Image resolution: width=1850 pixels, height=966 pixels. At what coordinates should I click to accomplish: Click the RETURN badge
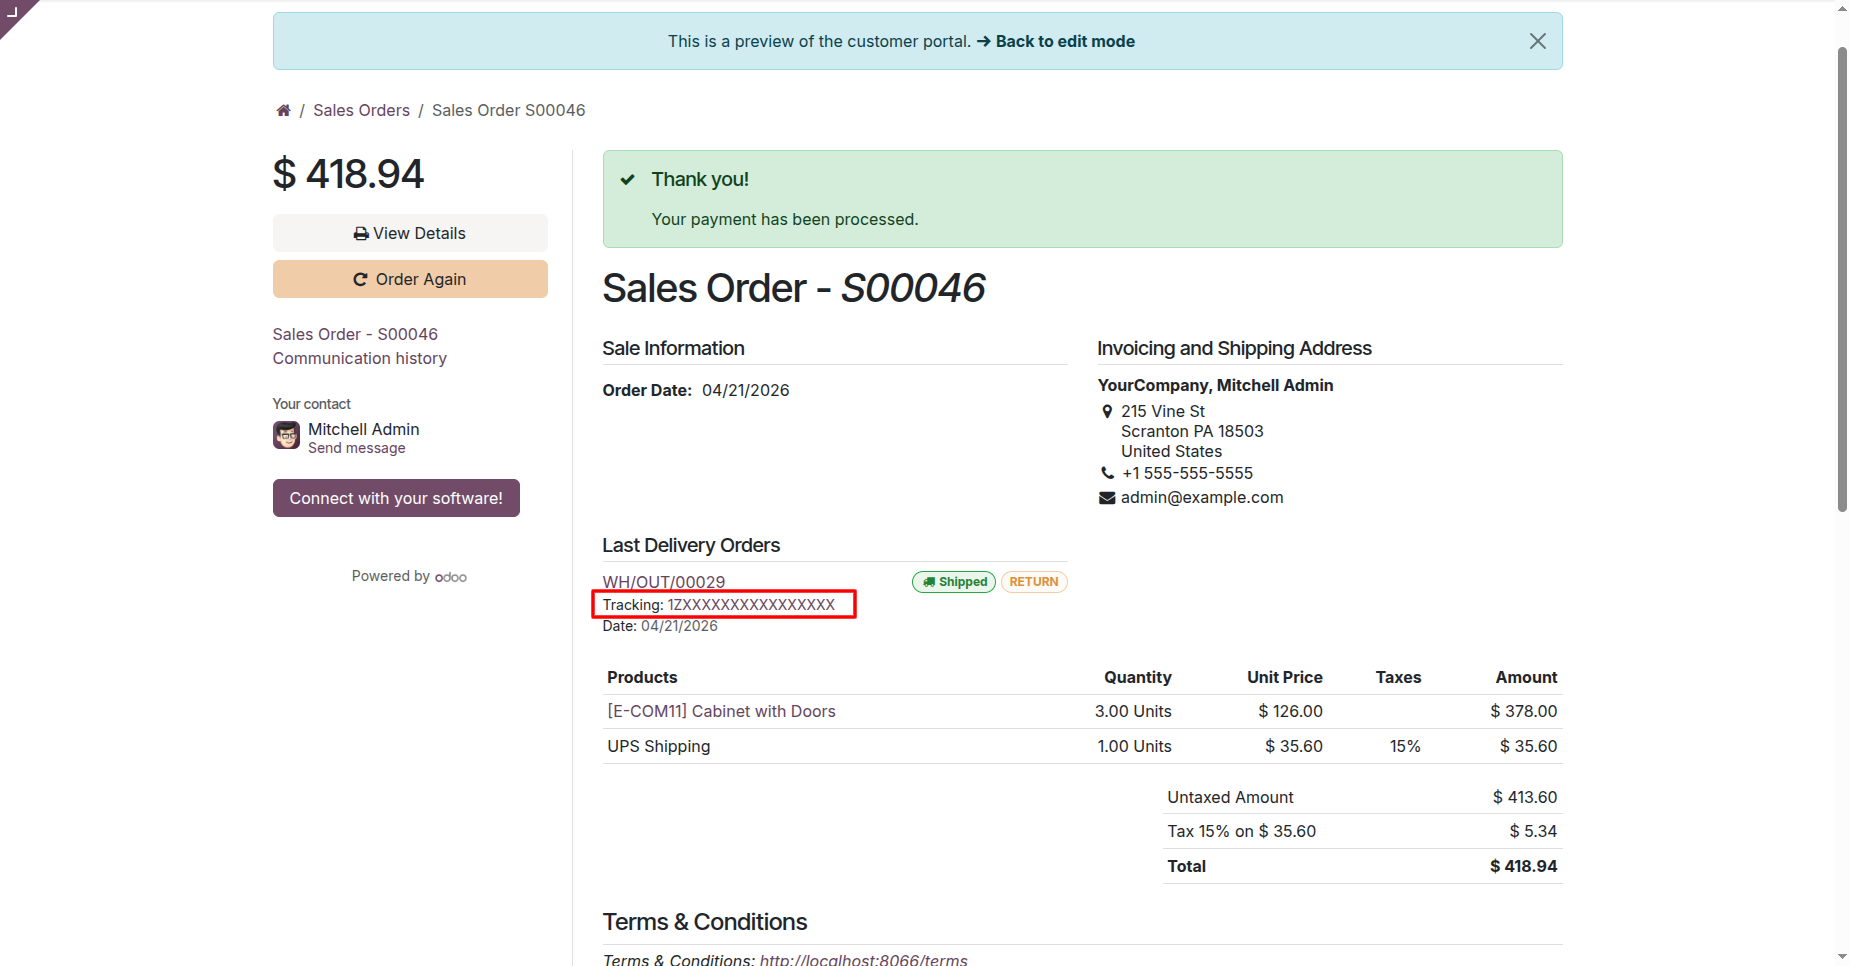tap(1034, 582)
